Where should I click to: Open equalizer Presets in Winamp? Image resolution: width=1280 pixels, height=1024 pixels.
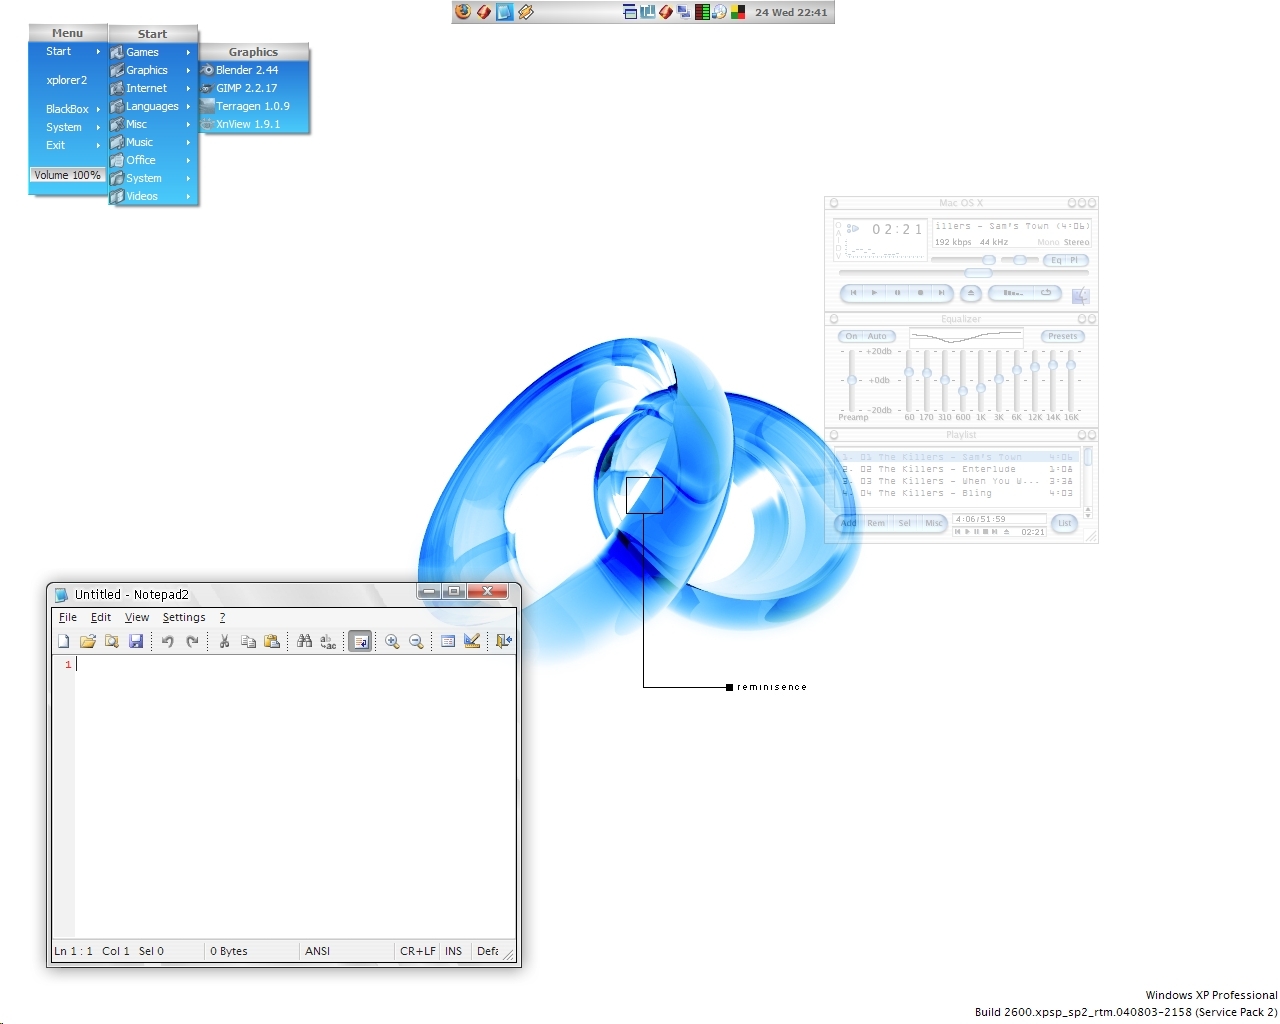[x=1063, y=337]
